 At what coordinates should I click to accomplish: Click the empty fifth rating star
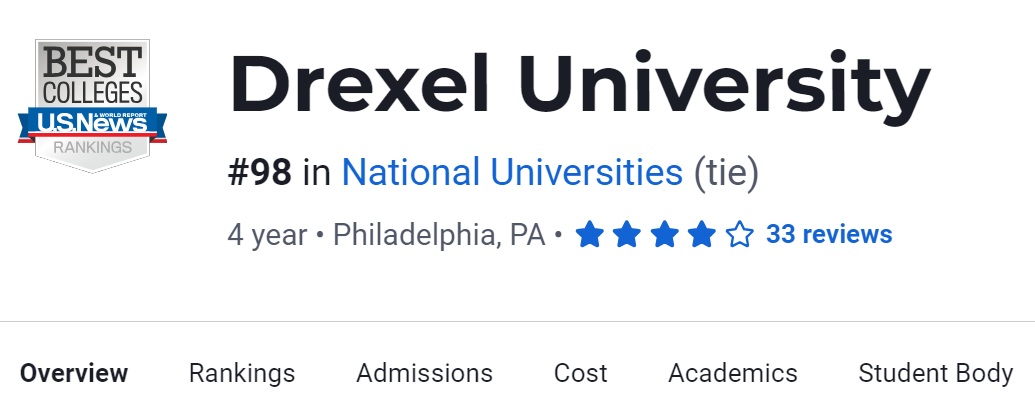(x=739, y=235)
